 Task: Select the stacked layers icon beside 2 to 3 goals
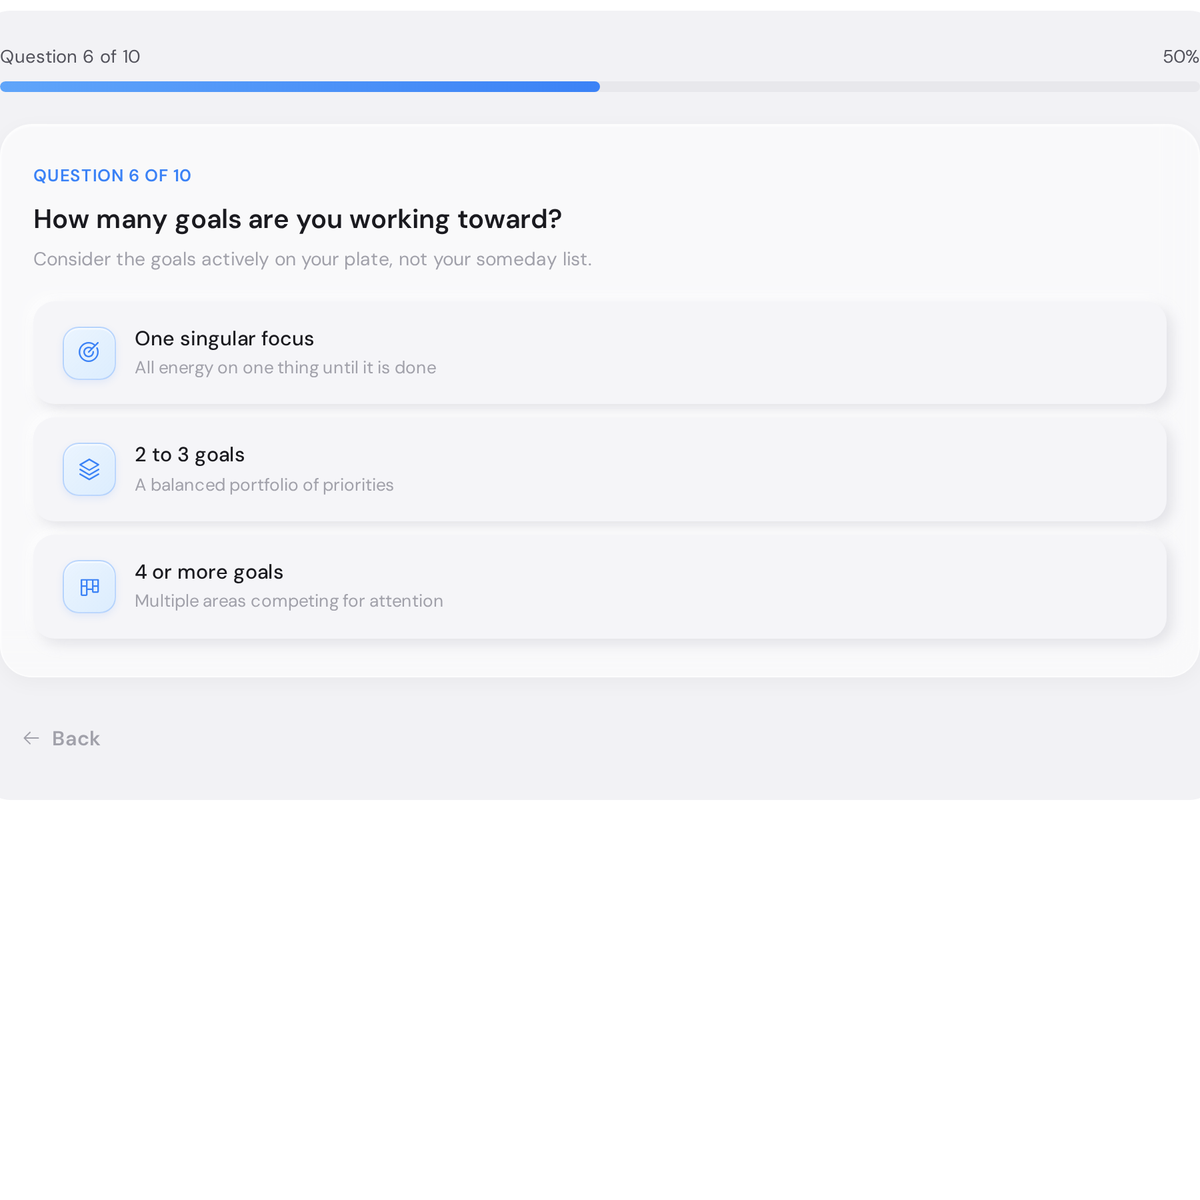point(89,469)
